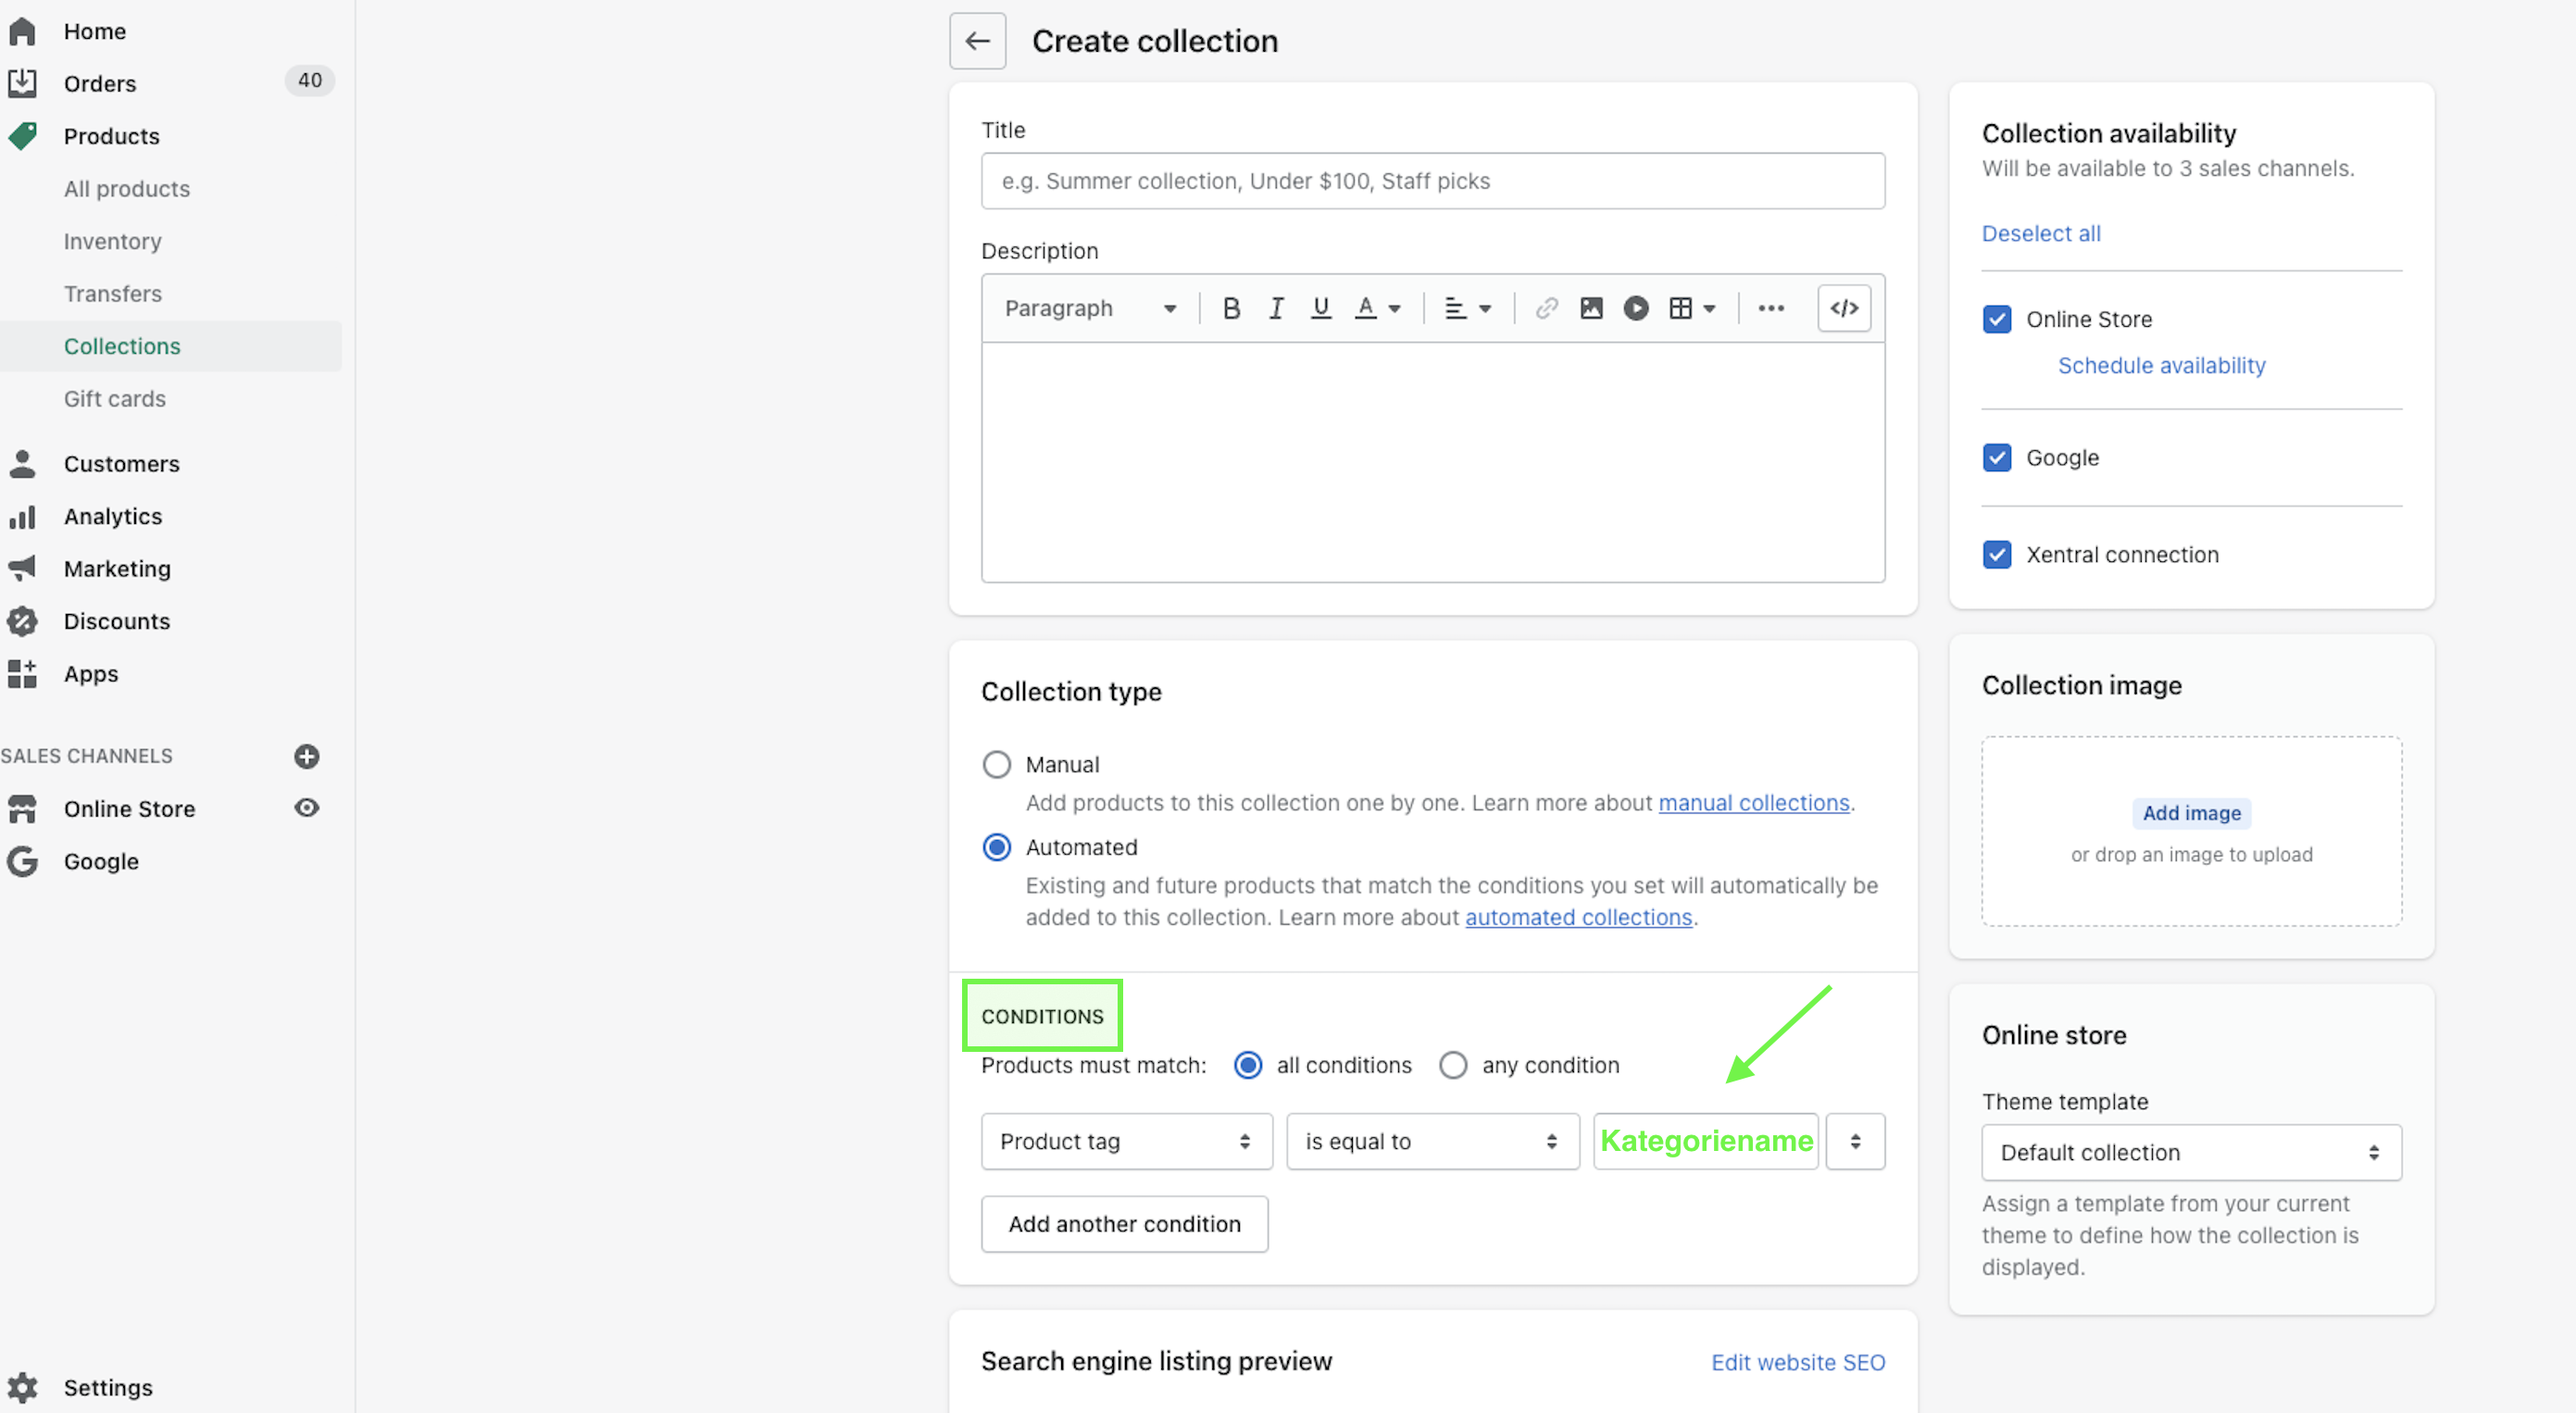The height and width of the screenshot is (1413, 2576).
Task: Click the Analytics bar chart icon
Action: [22, 516]
